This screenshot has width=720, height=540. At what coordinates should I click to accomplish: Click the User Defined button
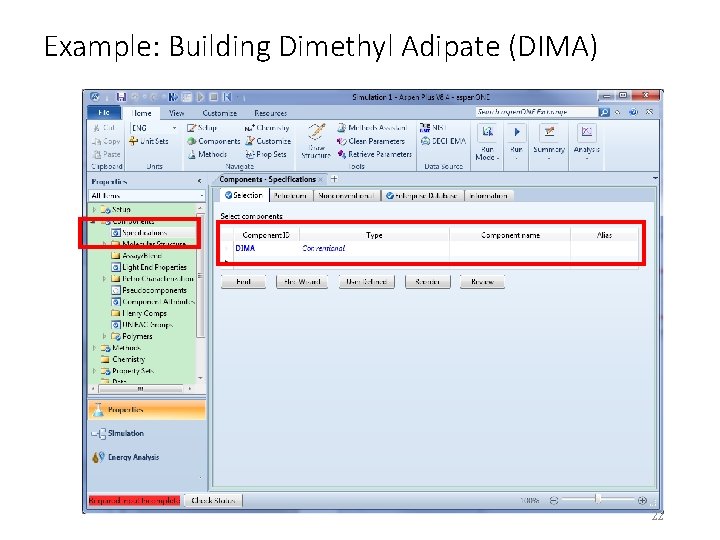[366, 281]
